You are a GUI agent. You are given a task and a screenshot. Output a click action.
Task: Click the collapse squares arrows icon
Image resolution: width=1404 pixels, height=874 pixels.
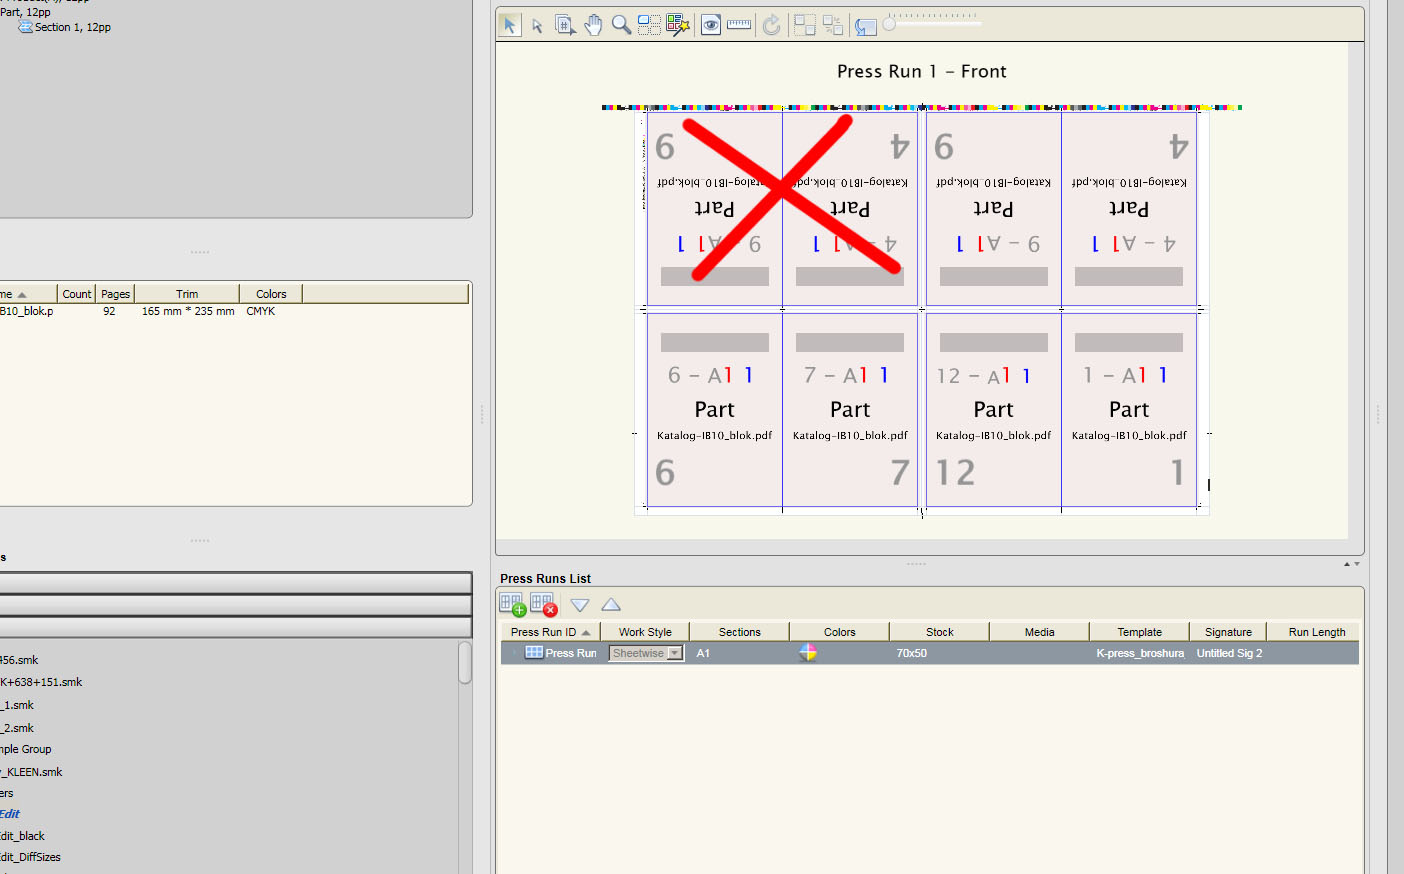click(x=833, y=25)
